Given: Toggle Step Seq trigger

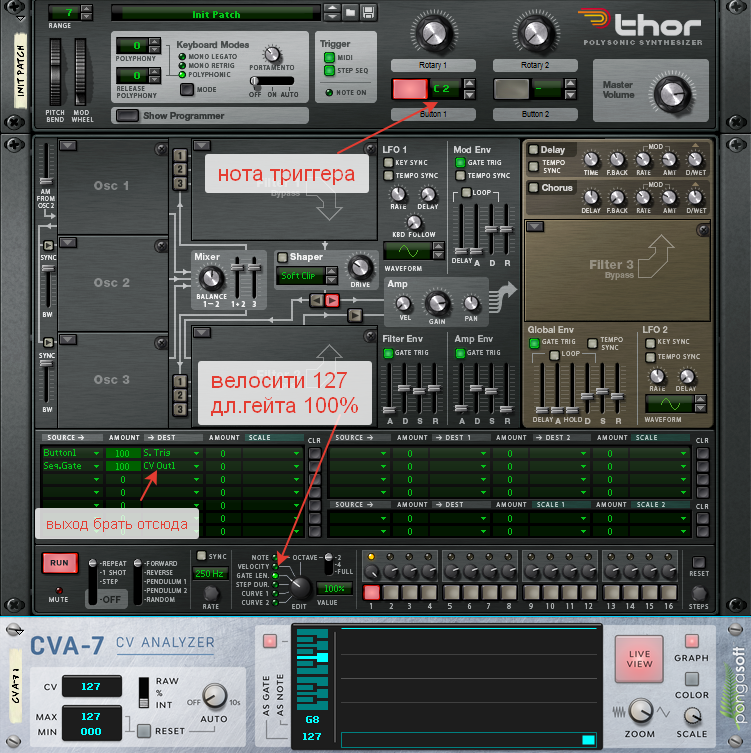Looking at the screenshot, I should click(329, 71).
